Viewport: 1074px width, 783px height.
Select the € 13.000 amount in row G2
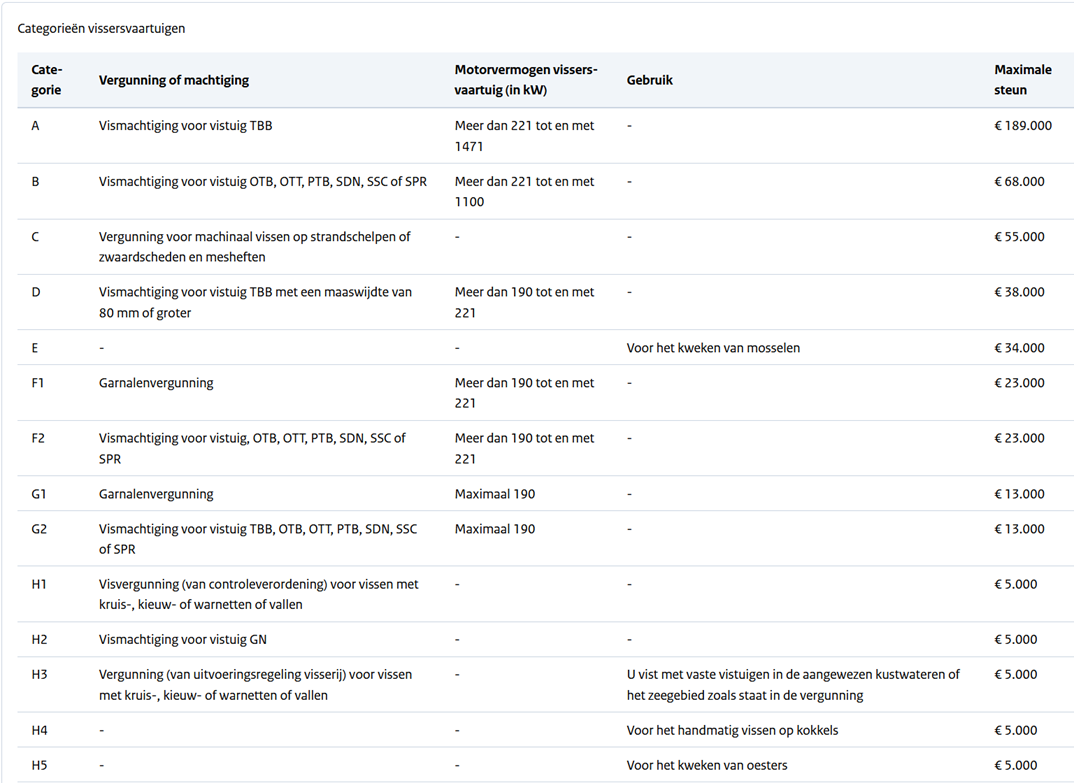pos(1019,529)
